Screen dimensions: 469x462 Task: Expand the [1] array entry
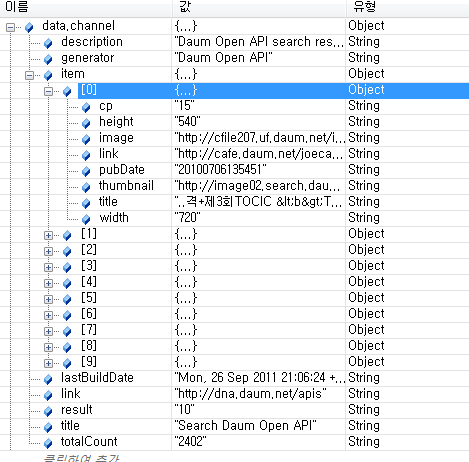(x=49, y=235)
